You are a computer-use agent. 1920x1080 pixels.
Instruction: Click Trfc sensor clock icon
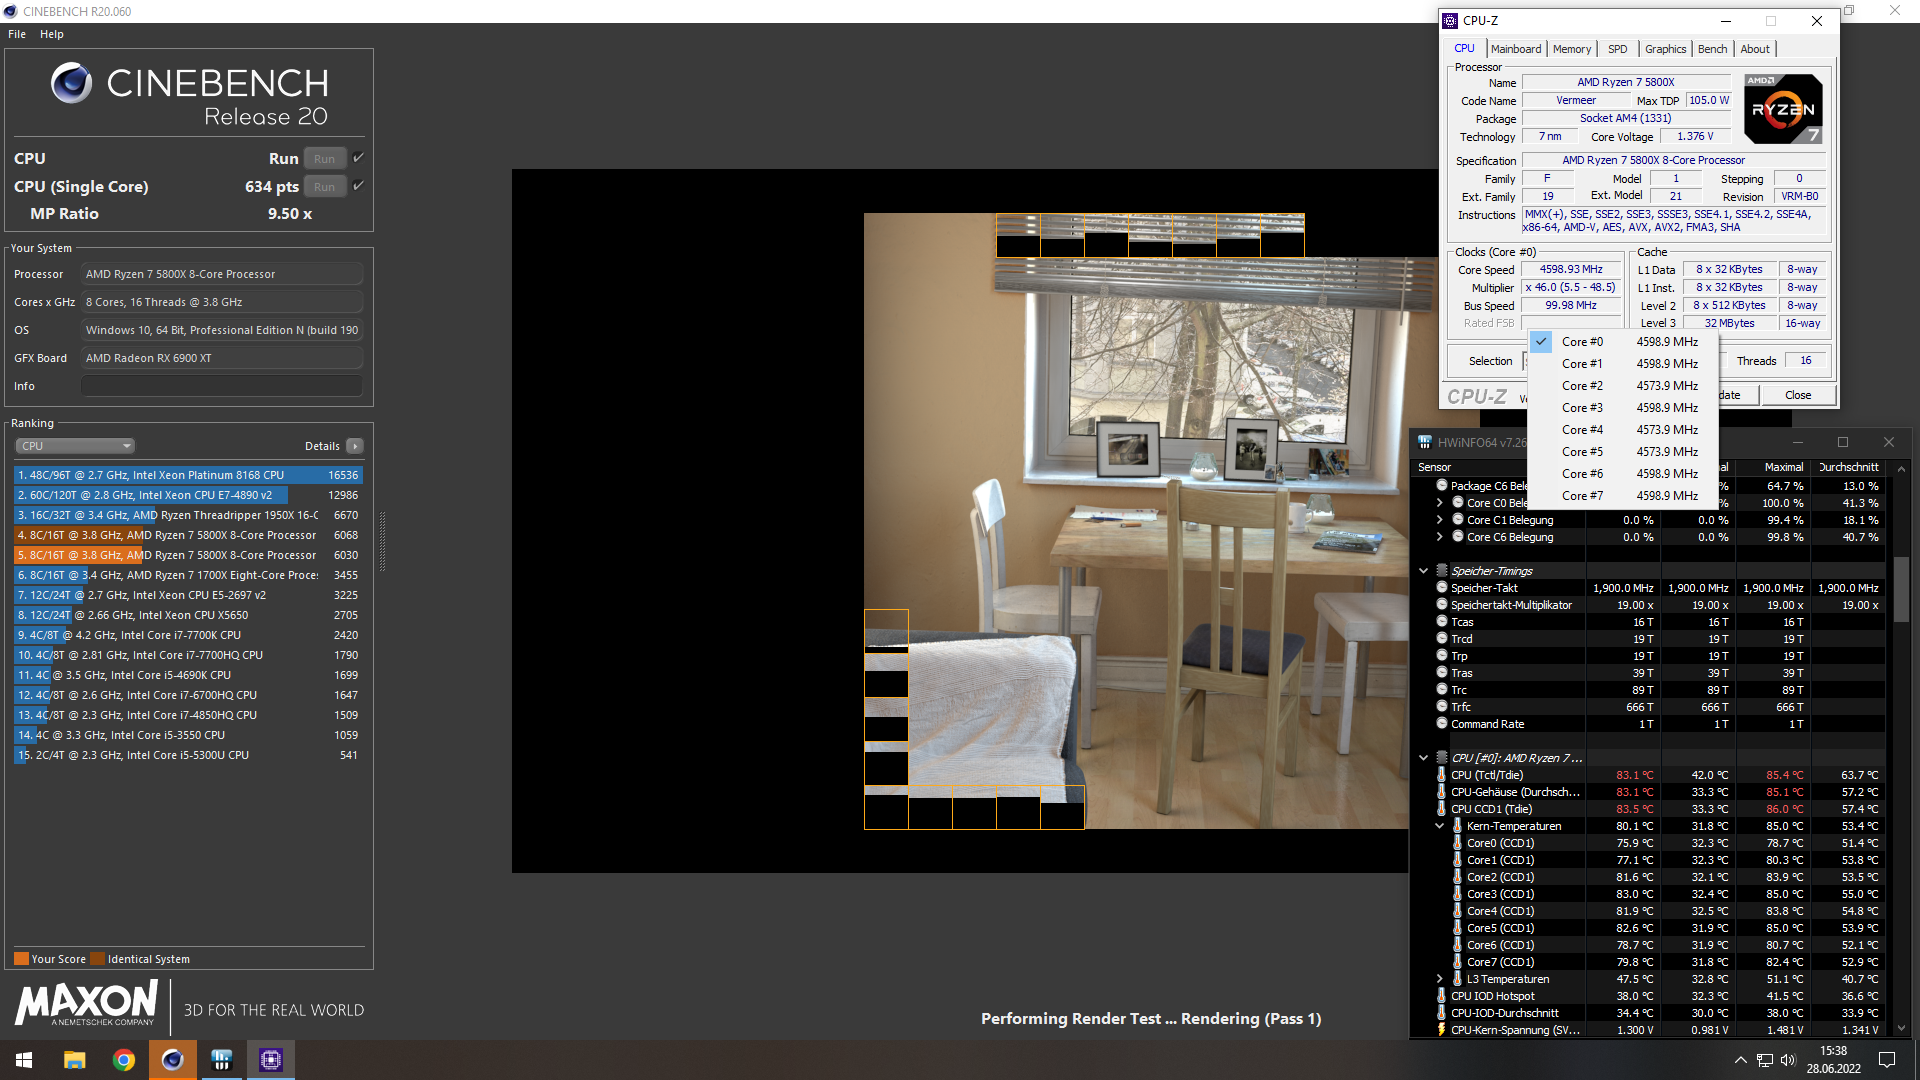click(1442, 707)
